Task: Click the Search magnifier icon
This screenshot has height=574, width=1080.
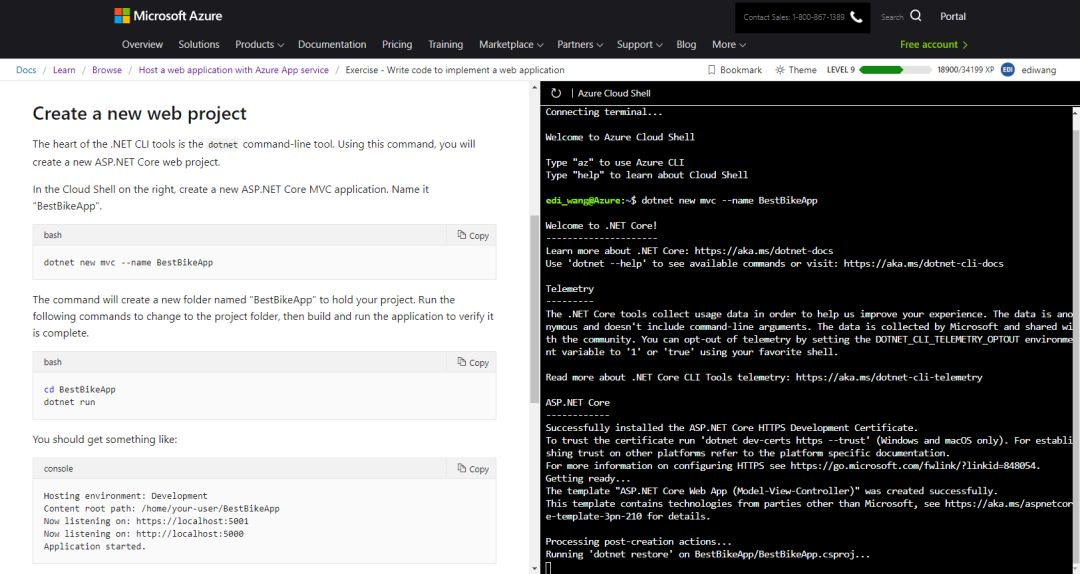Action: [915, 16]
